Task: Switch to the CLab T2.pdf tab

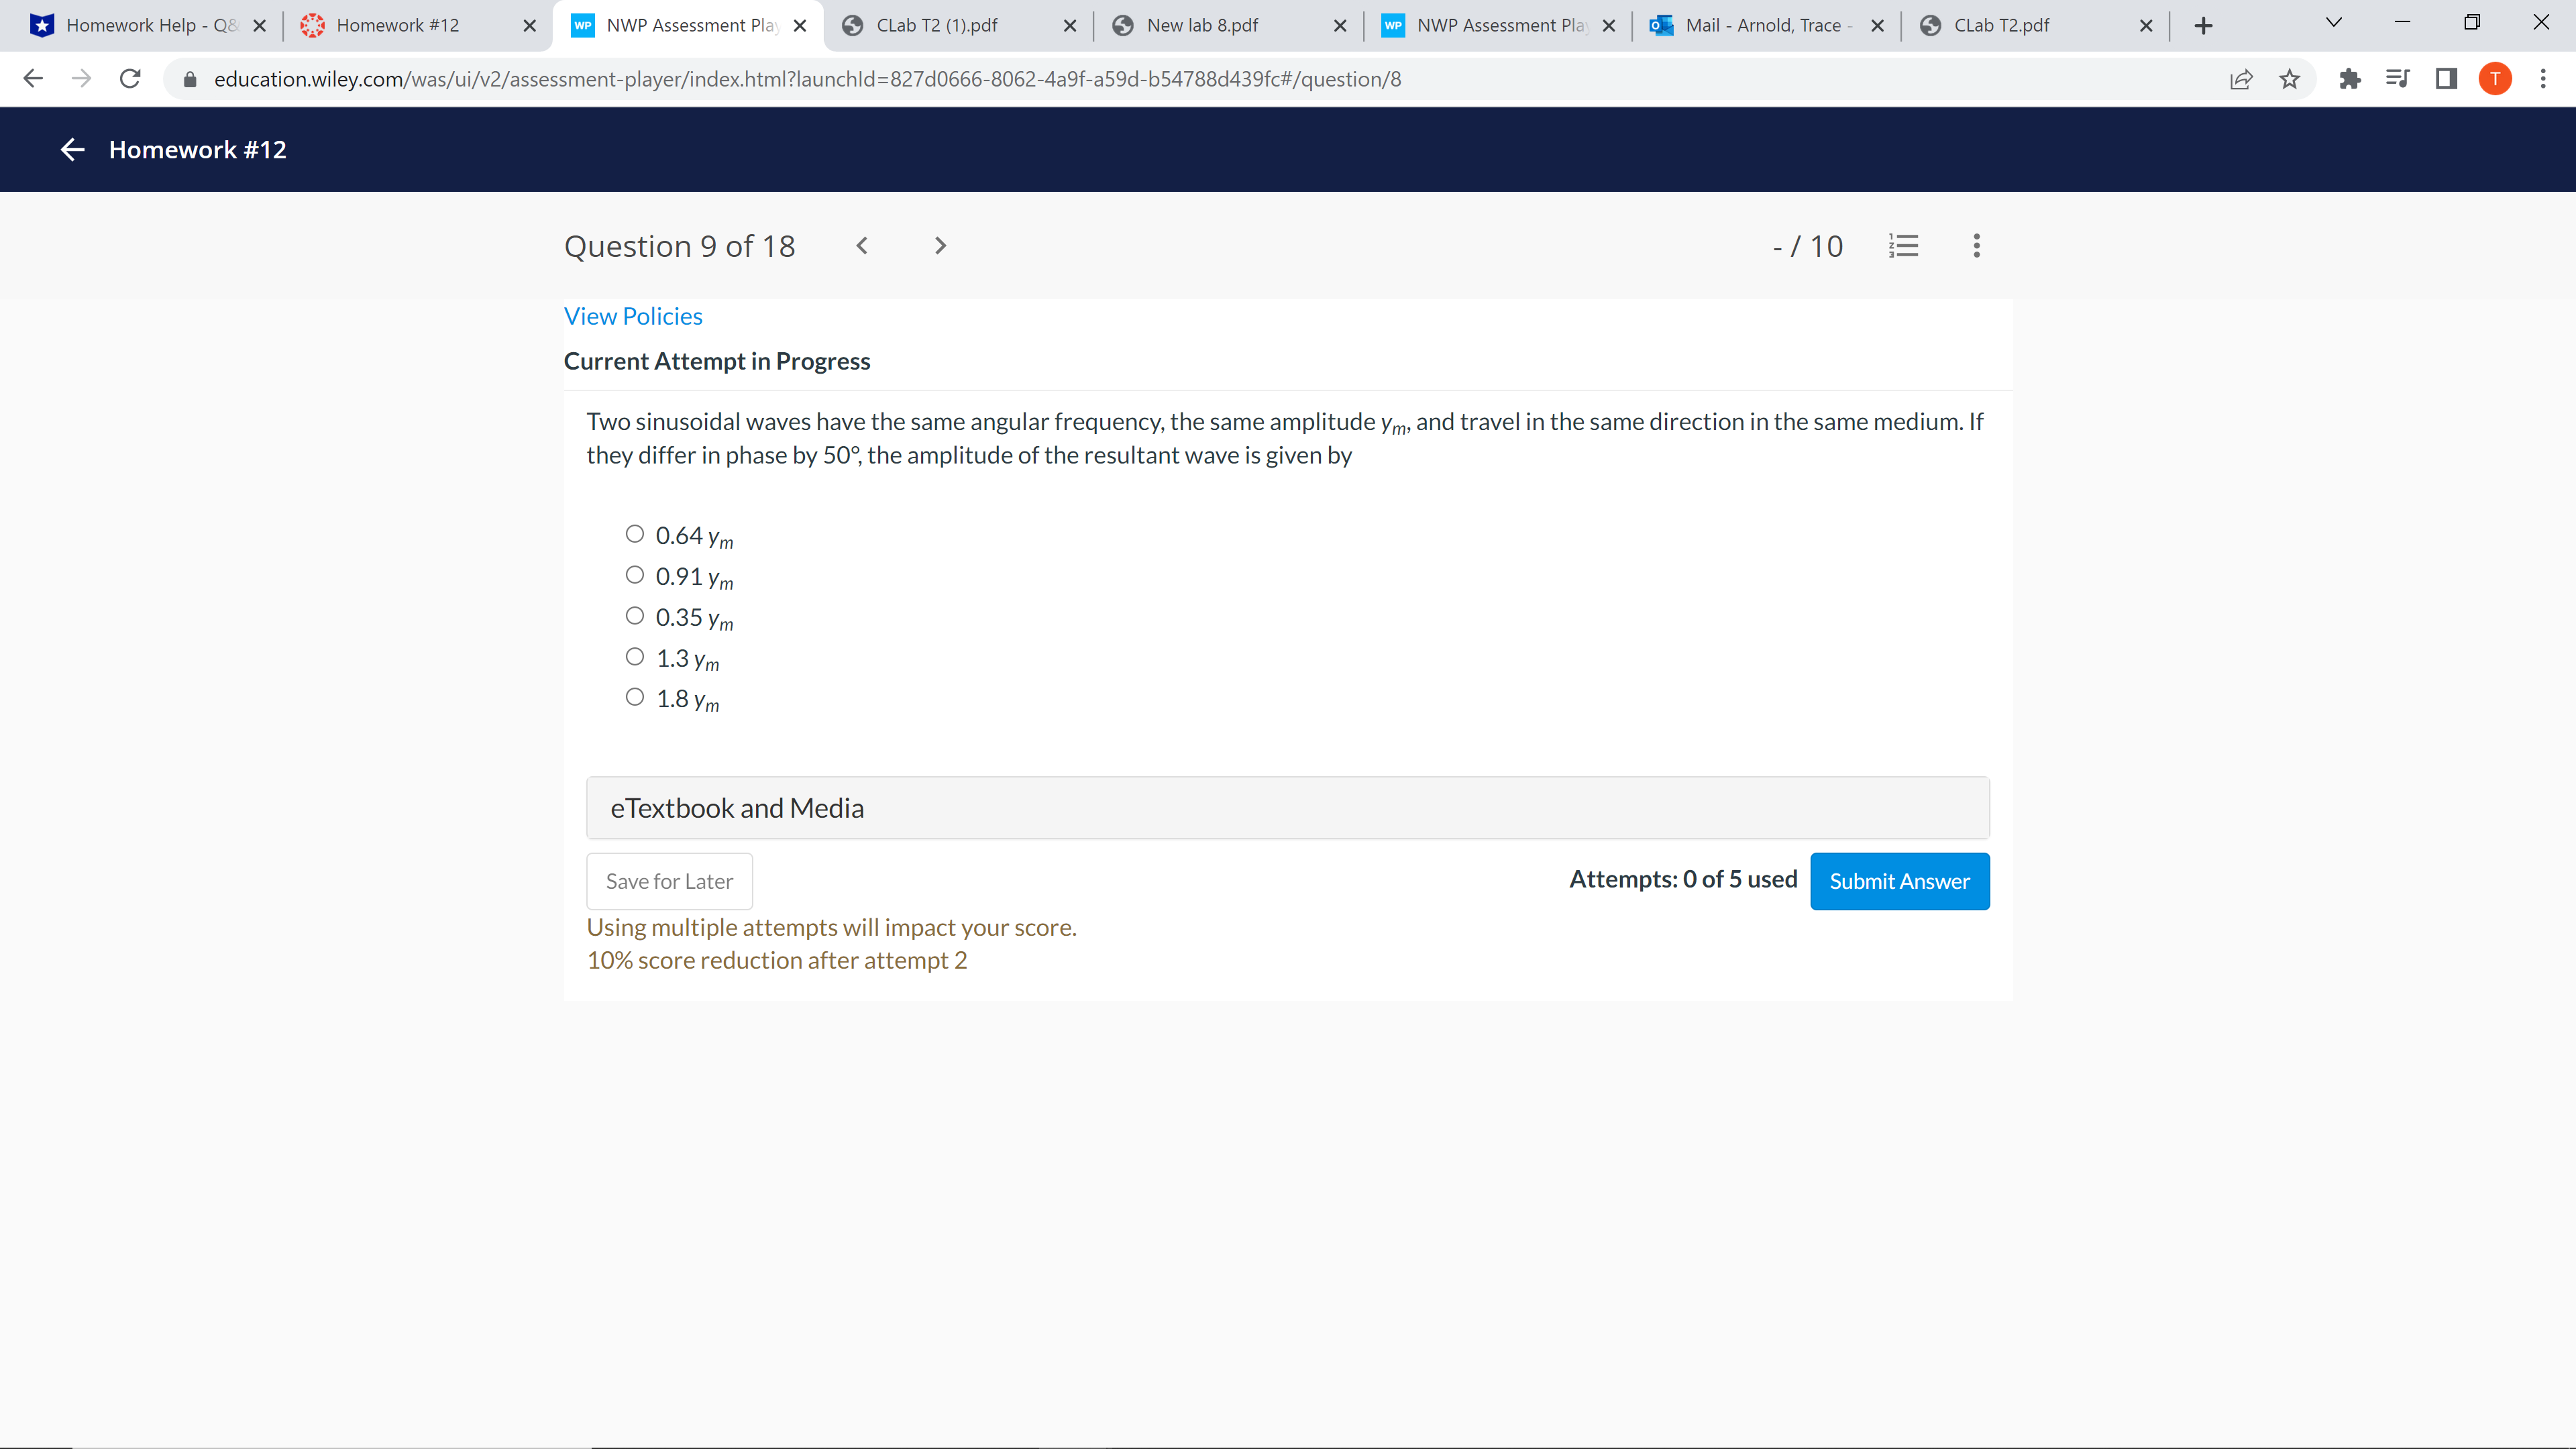Action: click(2000, 25)
